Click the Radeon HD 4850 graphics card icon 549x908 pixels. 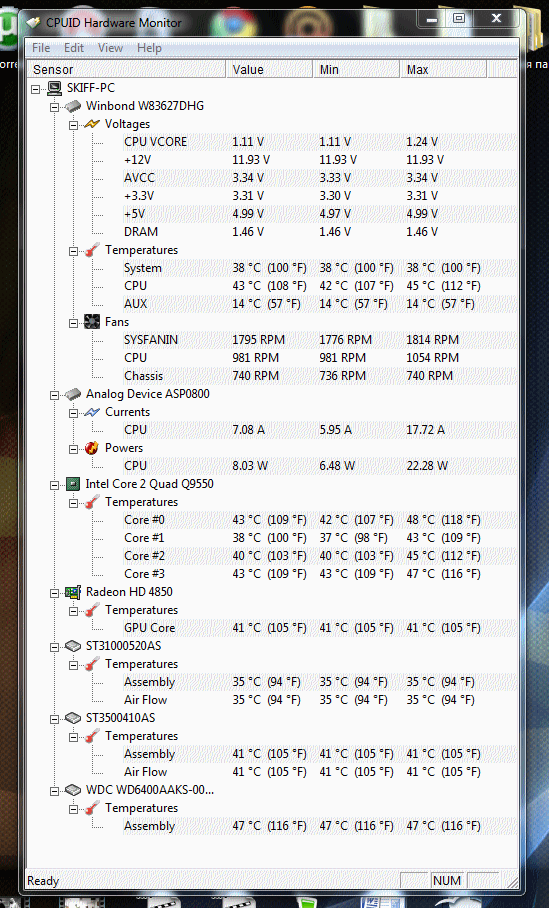coord(73,592)
